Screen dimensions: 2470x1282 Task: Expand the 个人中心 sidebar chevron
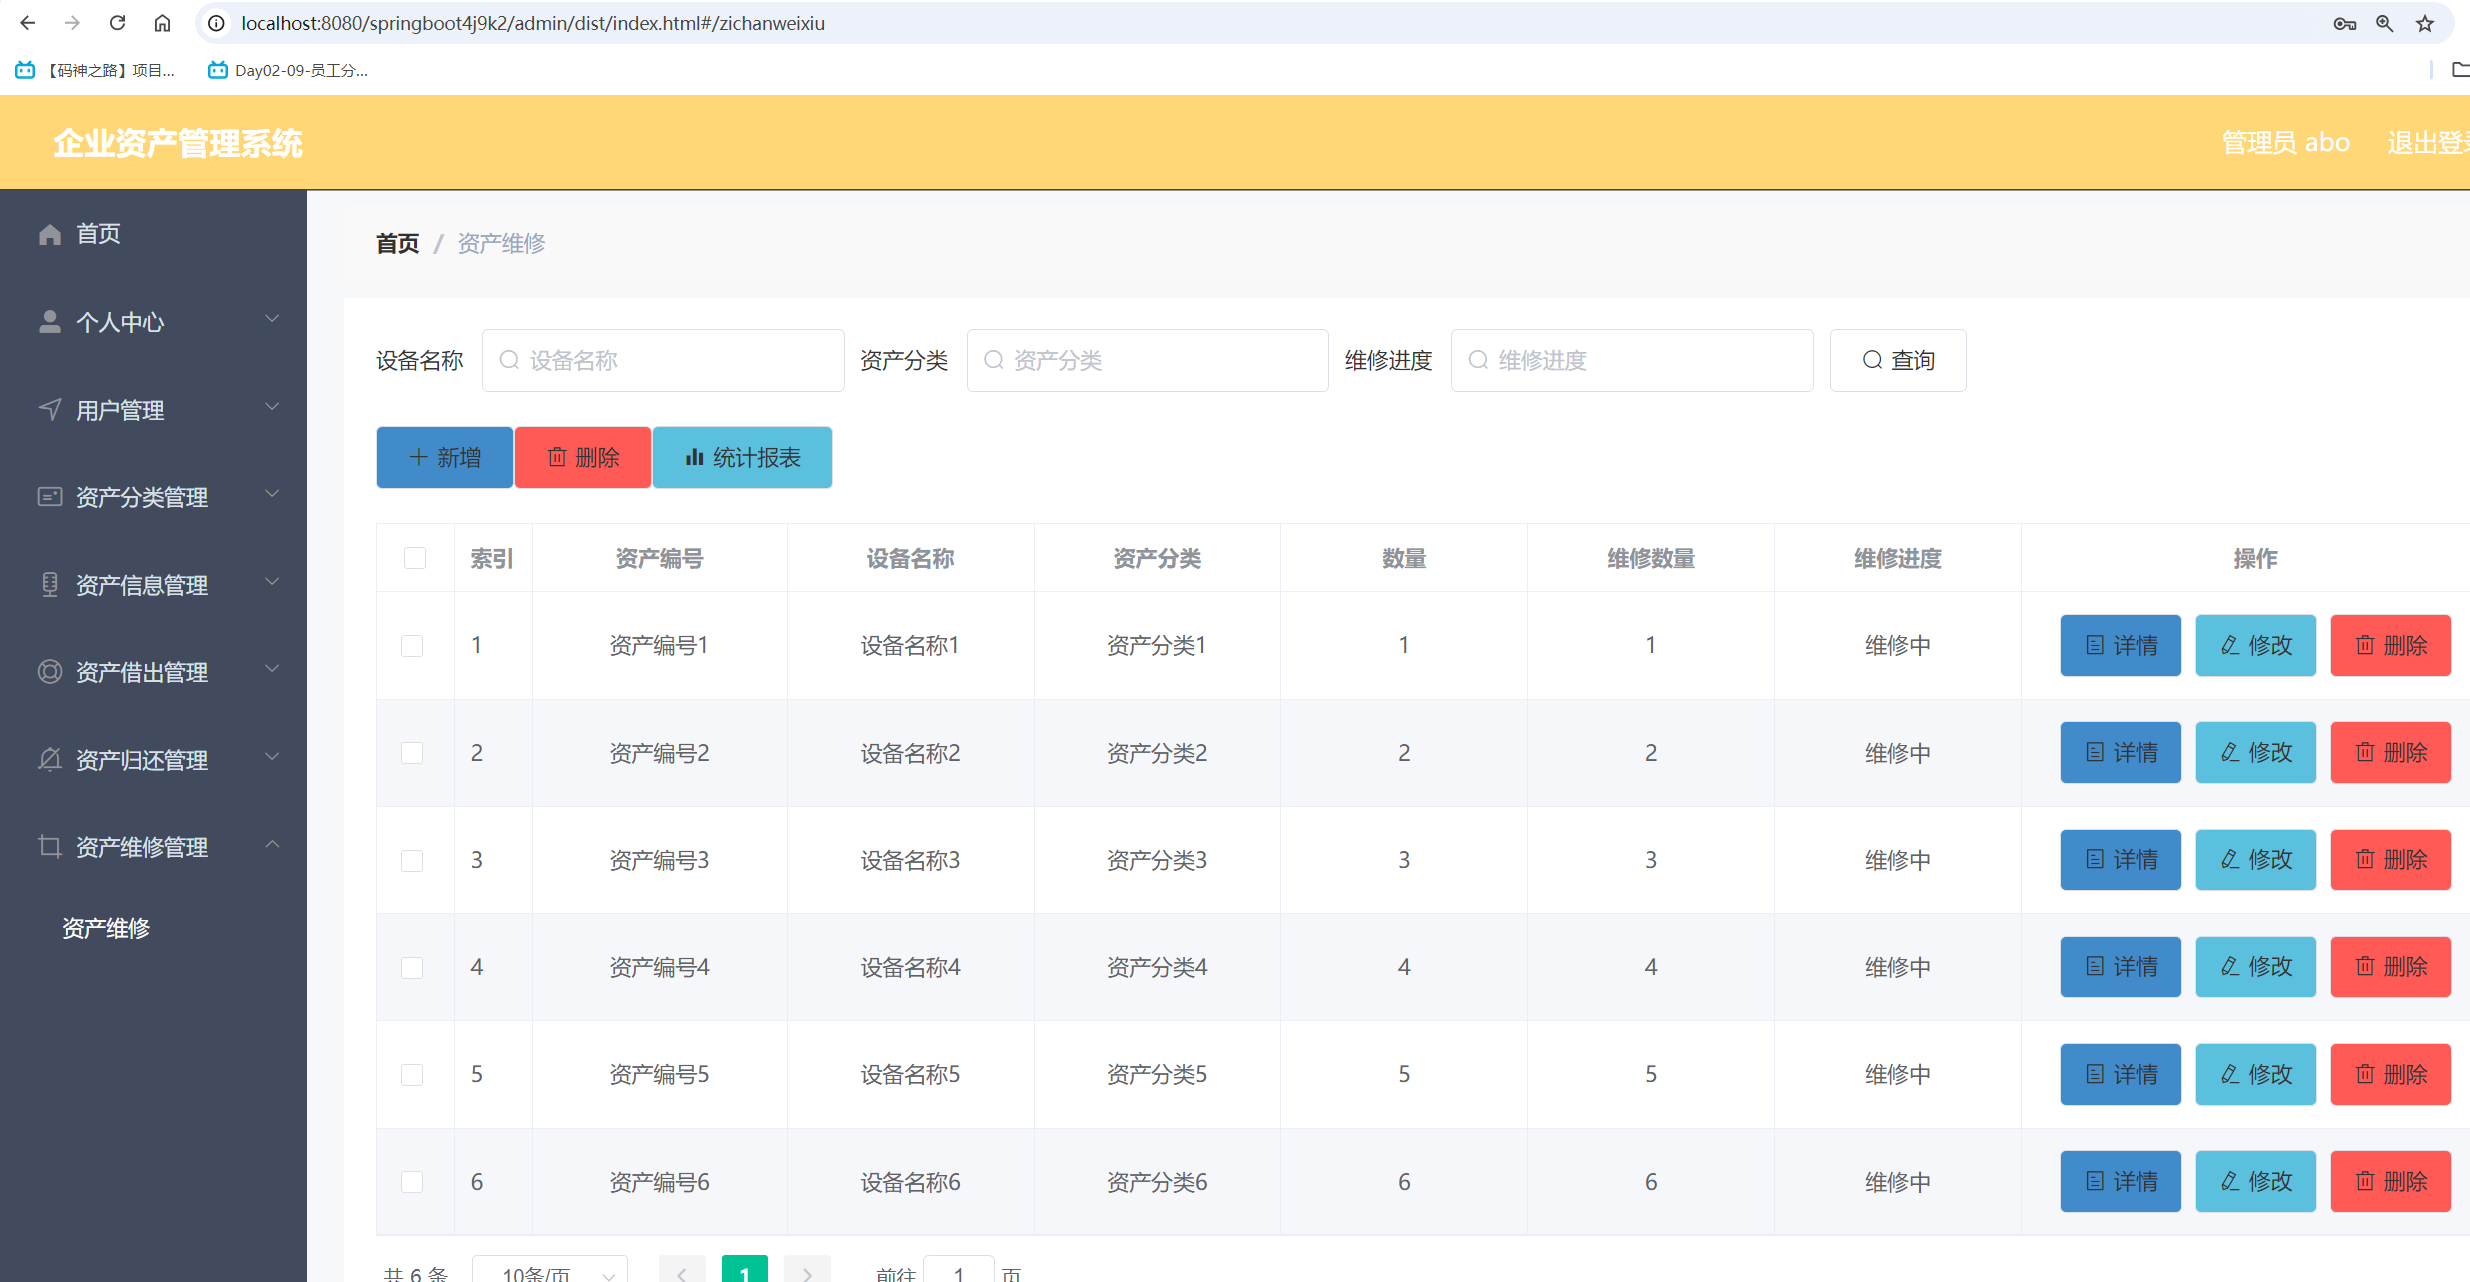pyautogui.click(x=272, y=318)
